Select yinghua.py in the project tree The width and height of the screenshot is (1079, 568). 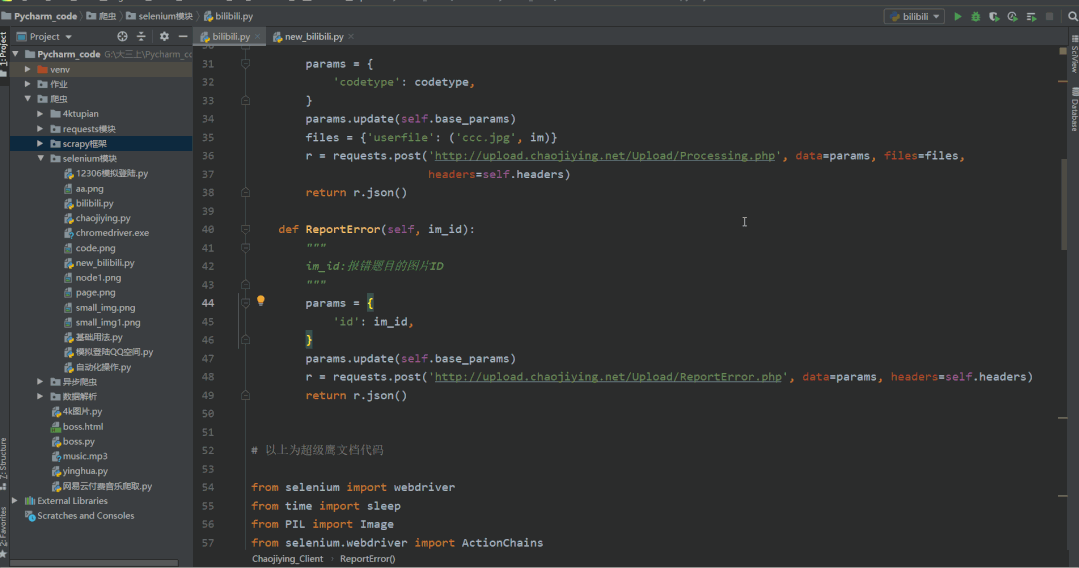point(85,471)
